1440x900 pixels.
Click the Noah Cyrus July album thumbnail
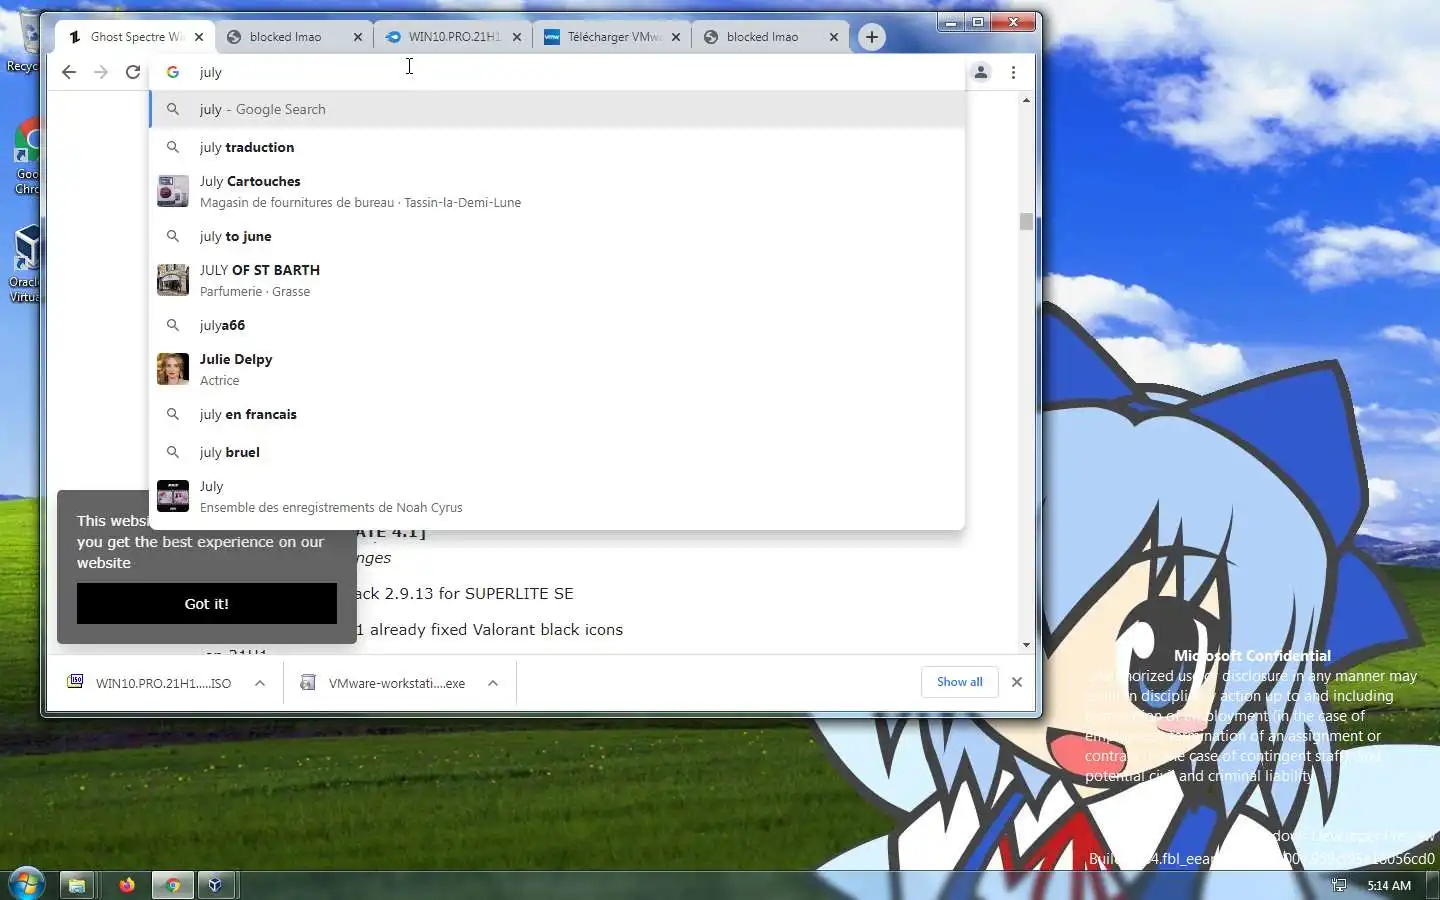pyautogui.click(x=173, y=496)
